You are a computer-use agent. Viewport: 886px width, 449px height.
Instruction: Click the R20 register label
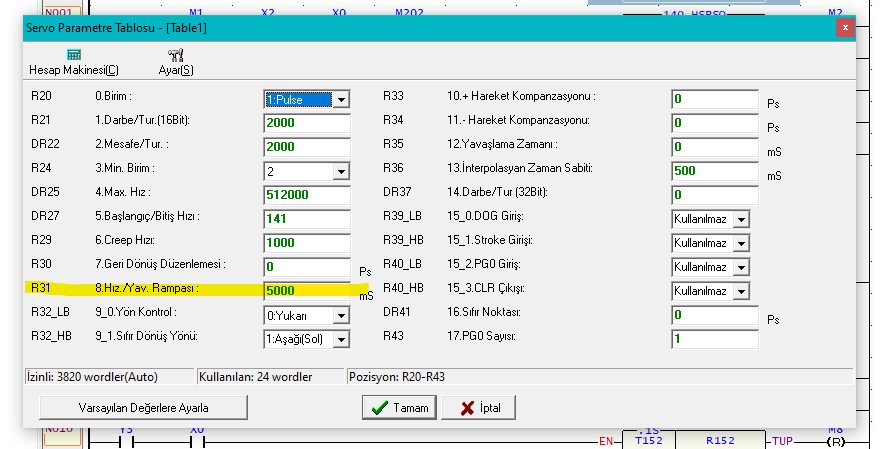coord(41,96)
